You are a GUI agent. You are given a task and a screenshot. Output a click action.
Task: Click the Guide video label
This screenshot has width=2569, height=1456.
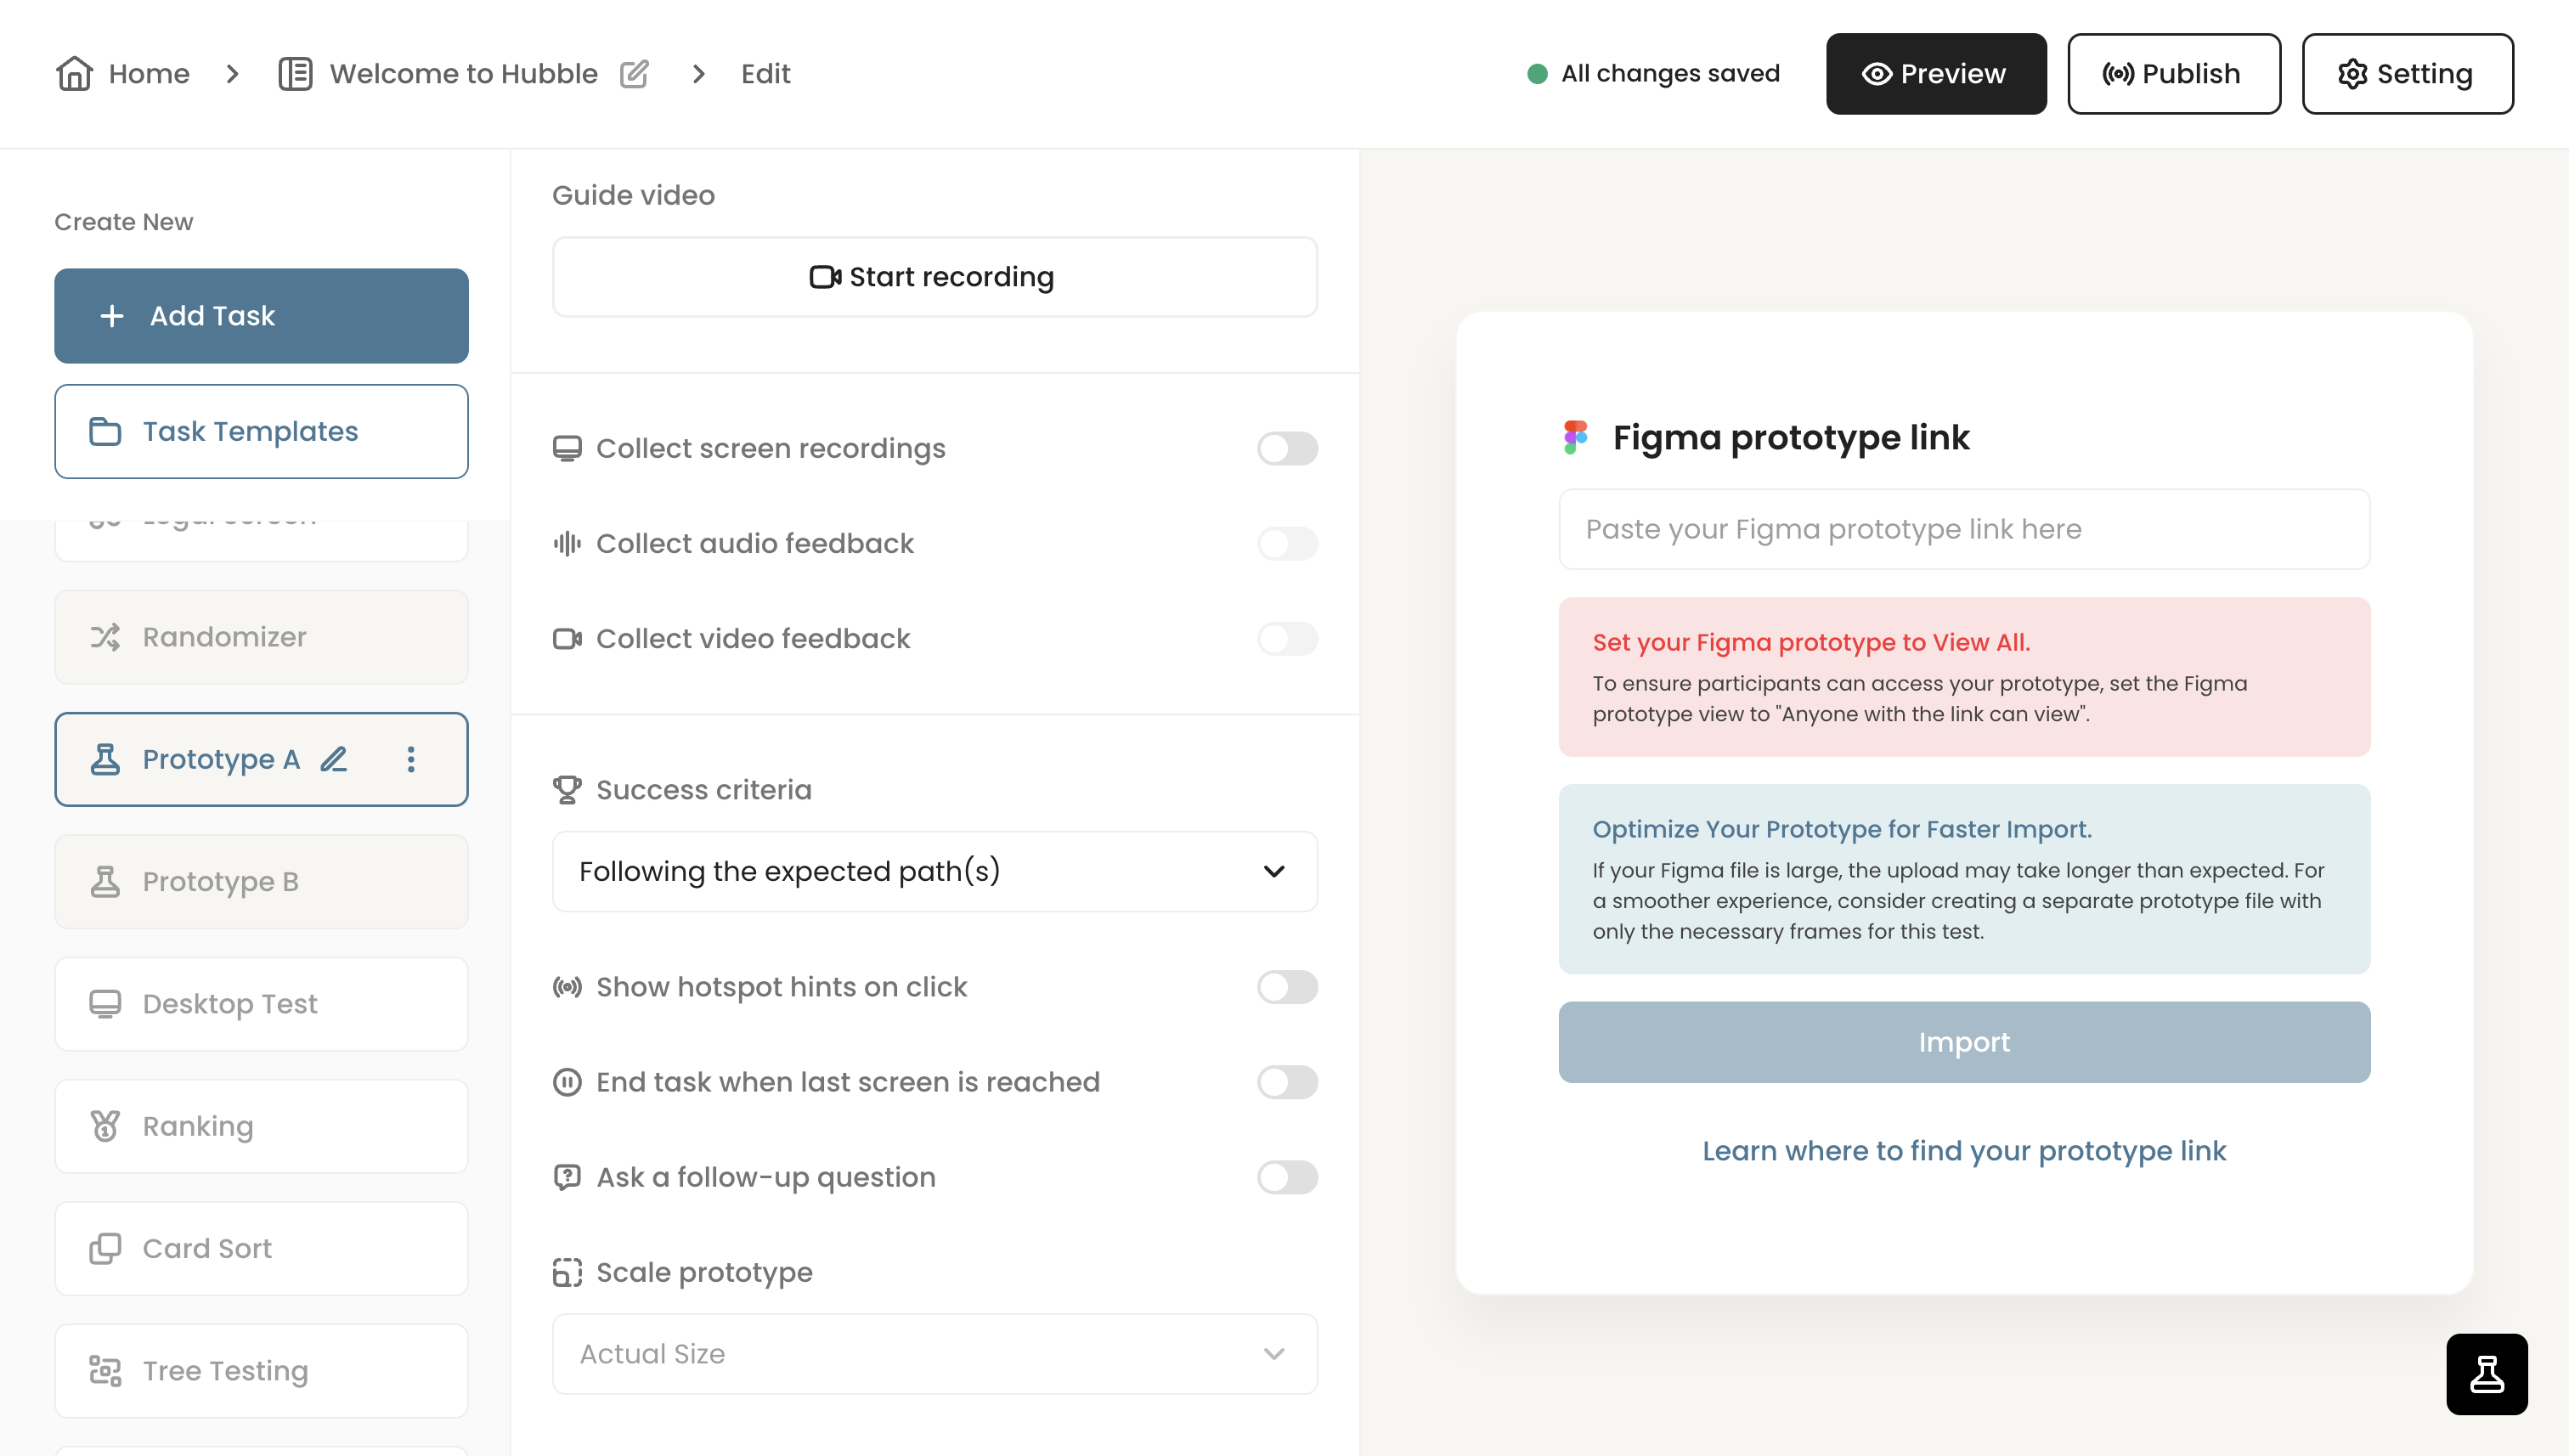tap(633, 195)
